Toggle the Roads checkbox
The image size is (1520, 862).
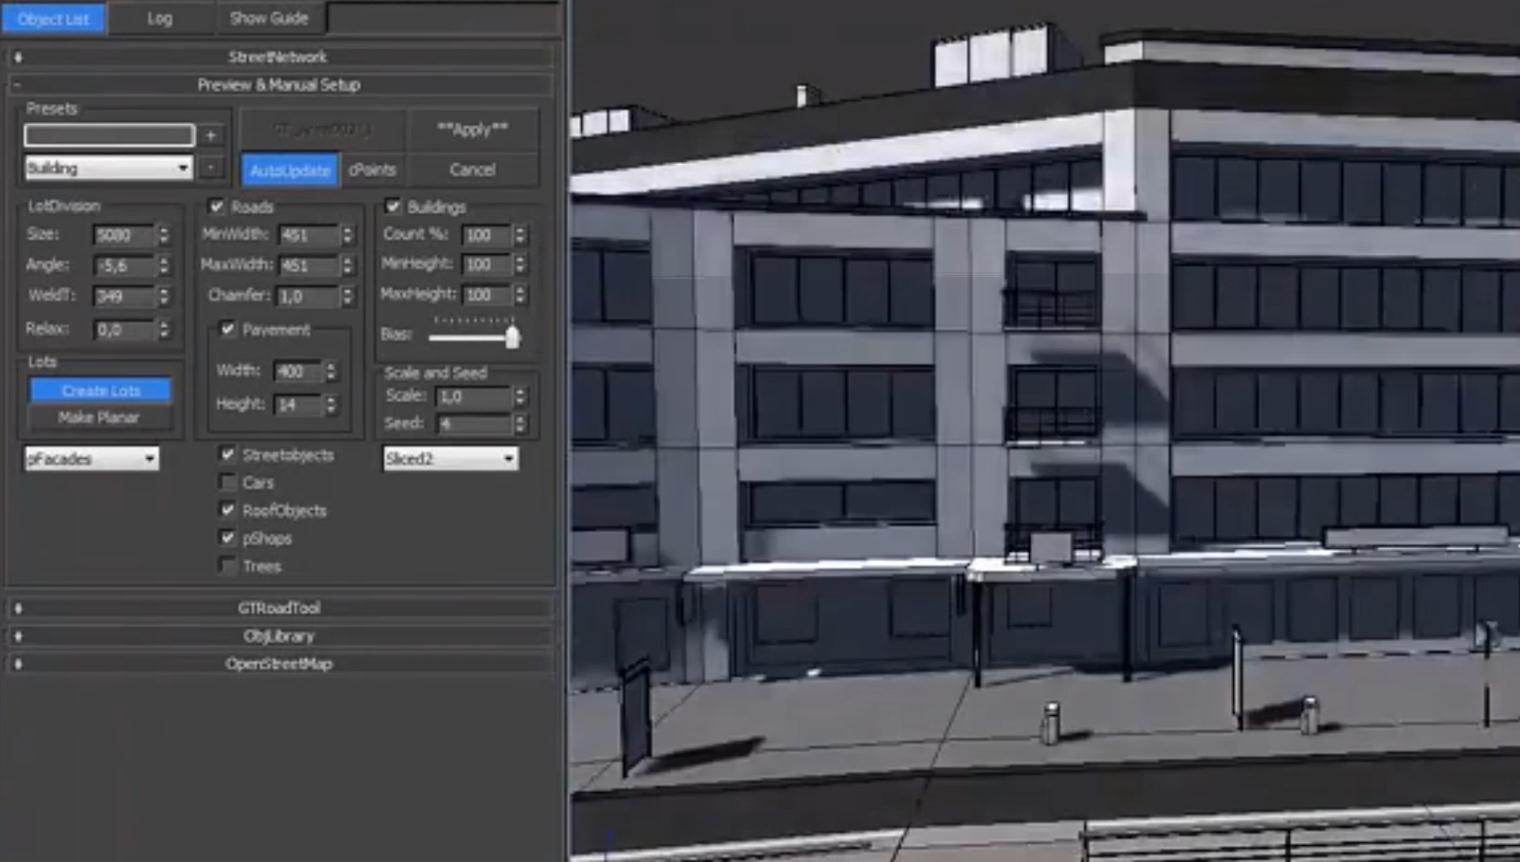tap(217, 207)
